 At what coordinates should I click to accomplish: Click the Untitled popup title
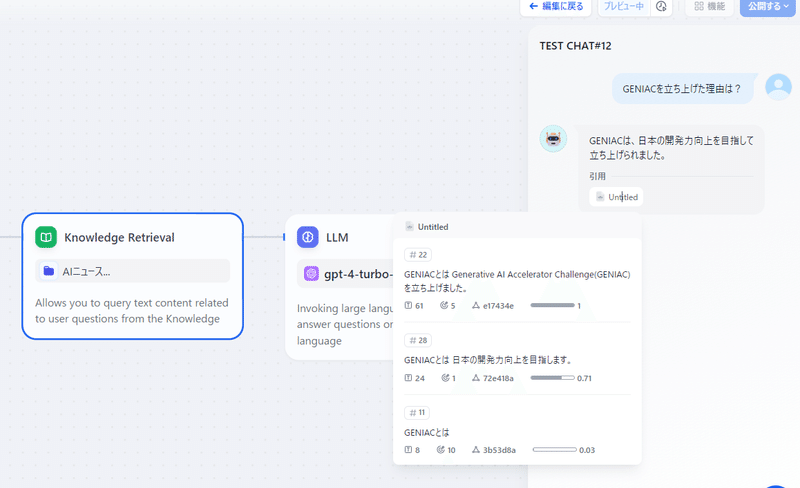[x=433, y=227]
